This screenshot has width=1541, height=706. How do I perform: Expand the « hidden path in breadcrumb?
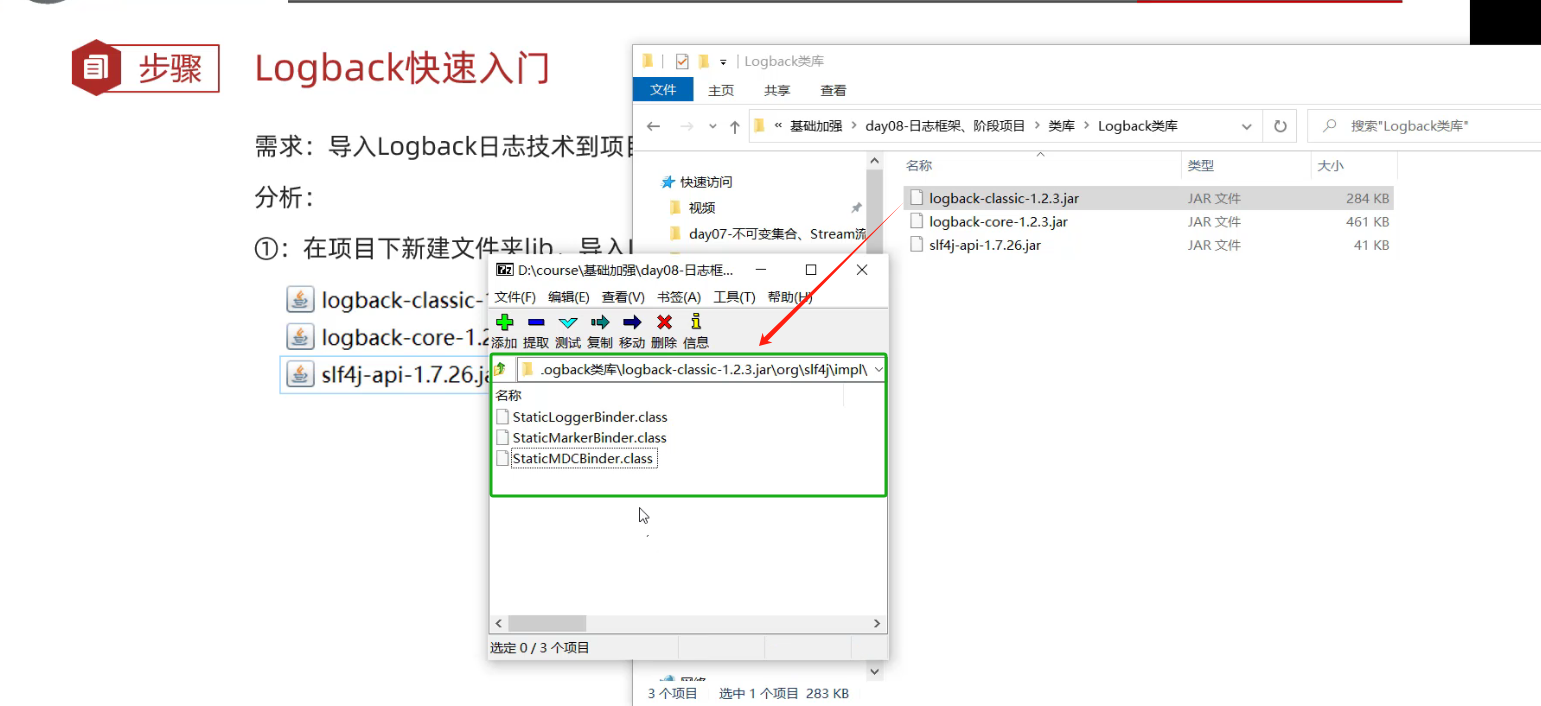[778, 126]
